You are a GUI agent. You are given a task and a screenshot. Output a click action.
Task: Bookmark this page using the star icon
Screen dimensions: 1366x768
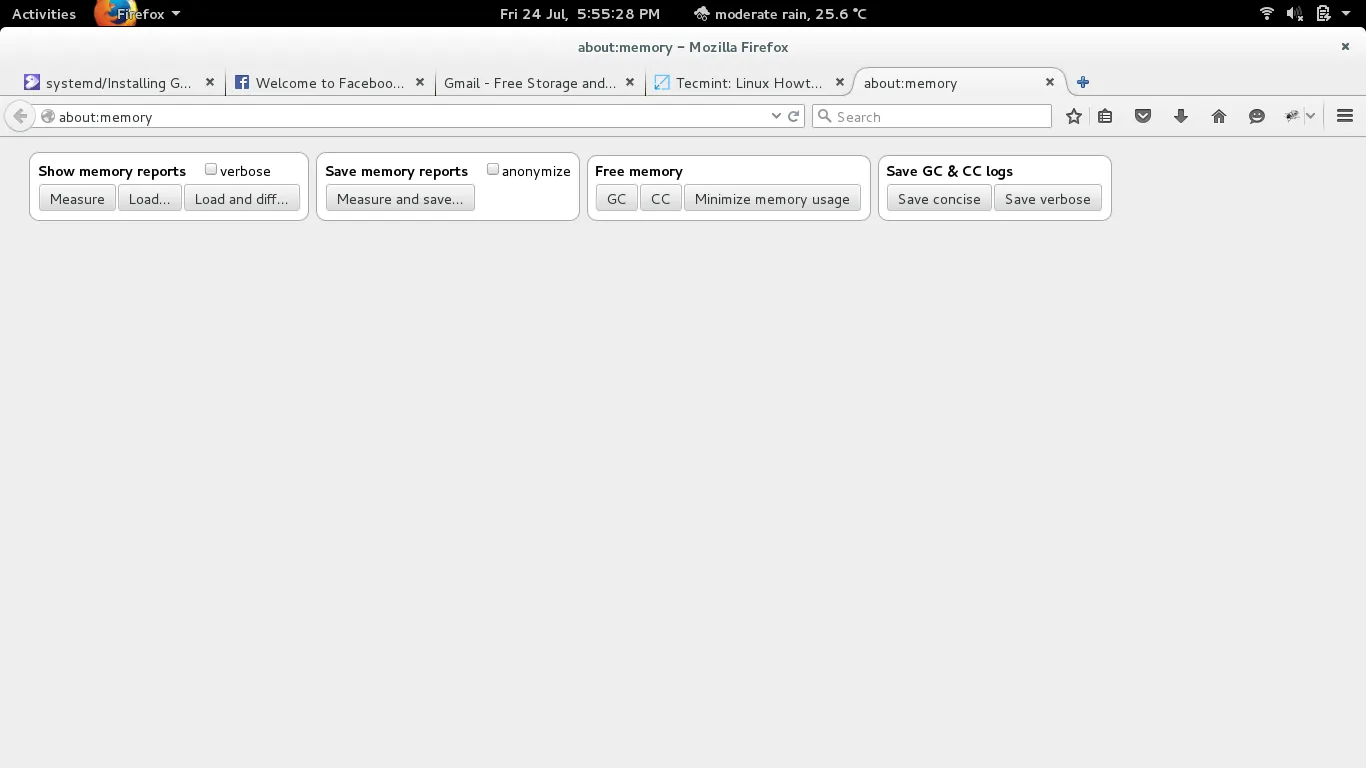tap(1073, 116)
